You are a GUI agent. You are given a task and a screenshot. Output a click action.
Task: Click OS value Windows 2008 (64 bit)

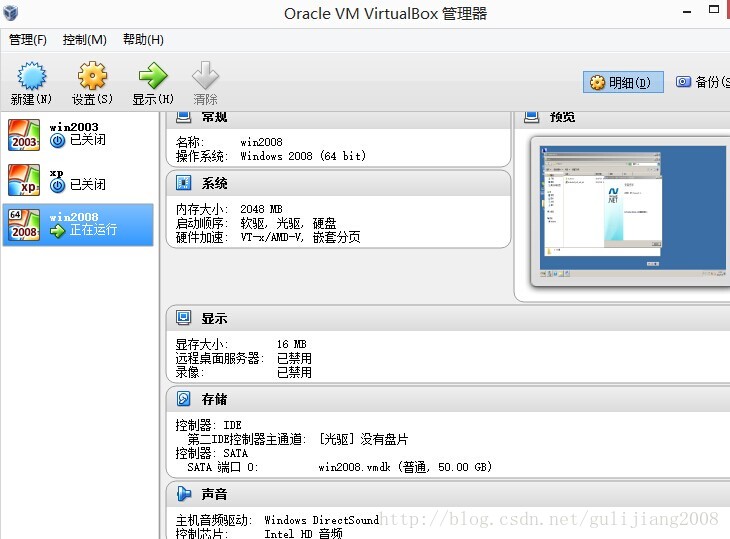click(x=303, y=156)
